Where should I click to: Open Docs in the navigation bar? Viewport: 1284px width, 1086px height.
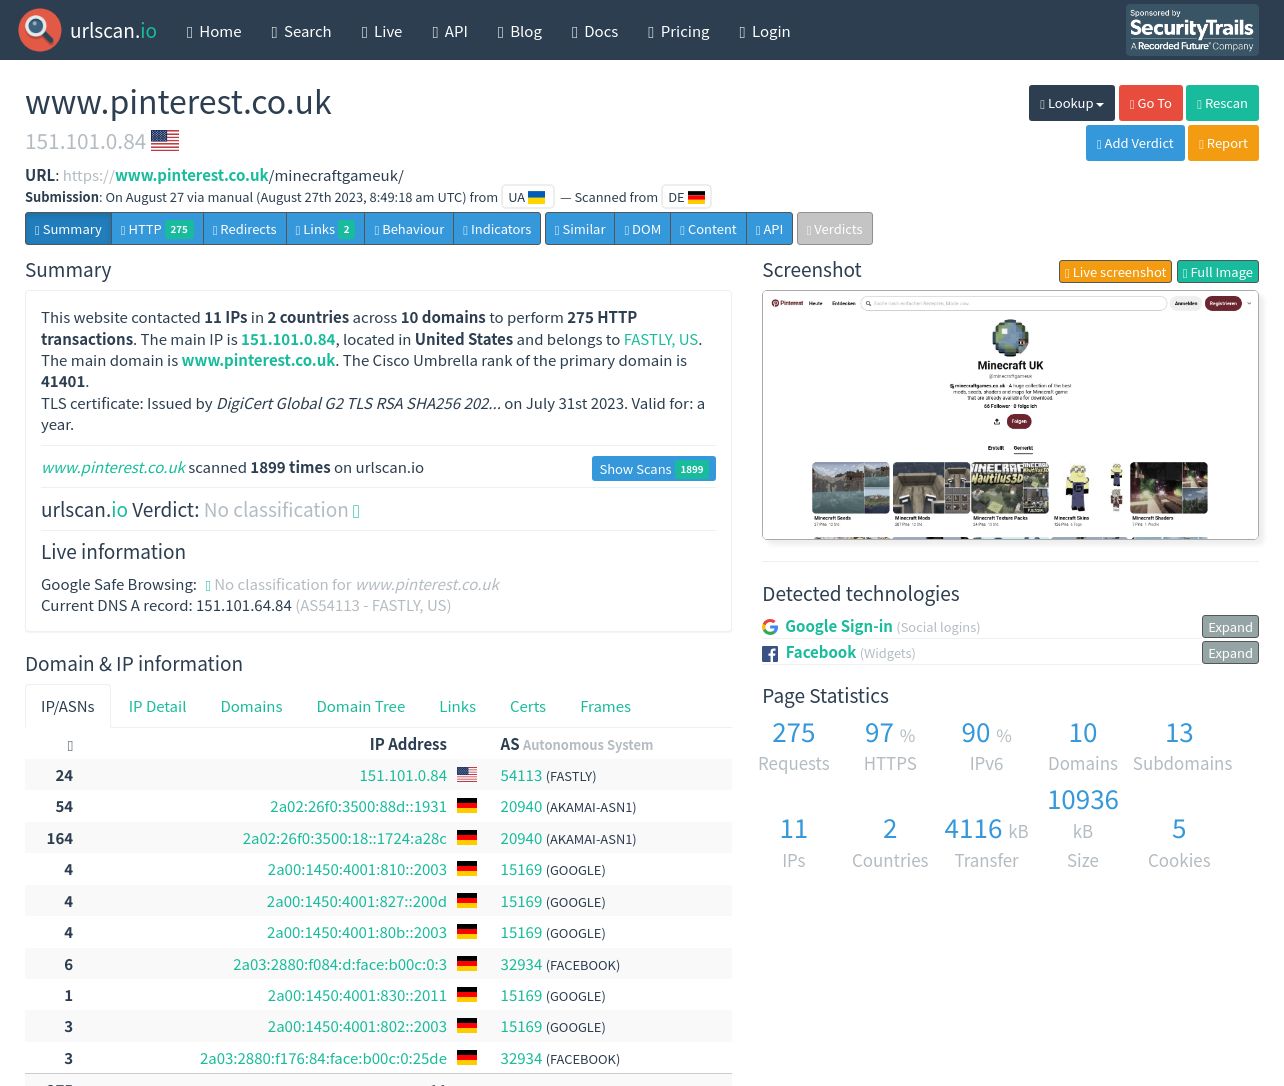click(x=595, y=31)
